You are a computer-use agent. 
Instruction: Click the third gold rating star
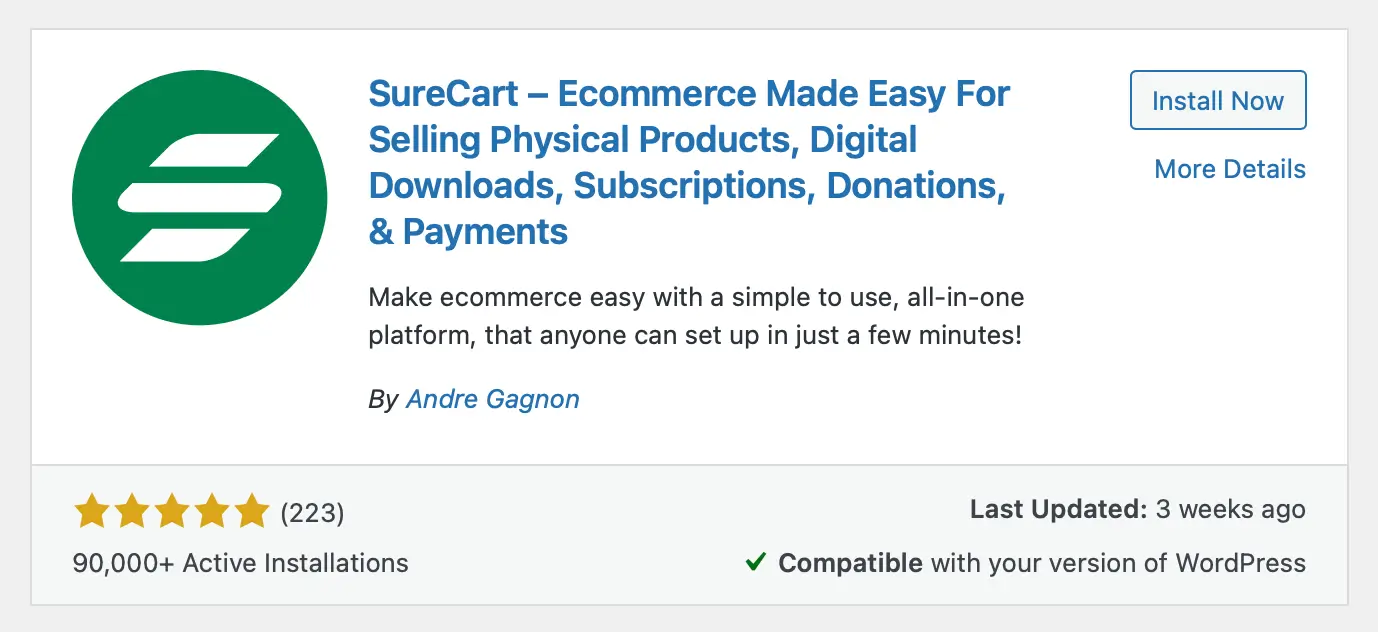[172, 511]
